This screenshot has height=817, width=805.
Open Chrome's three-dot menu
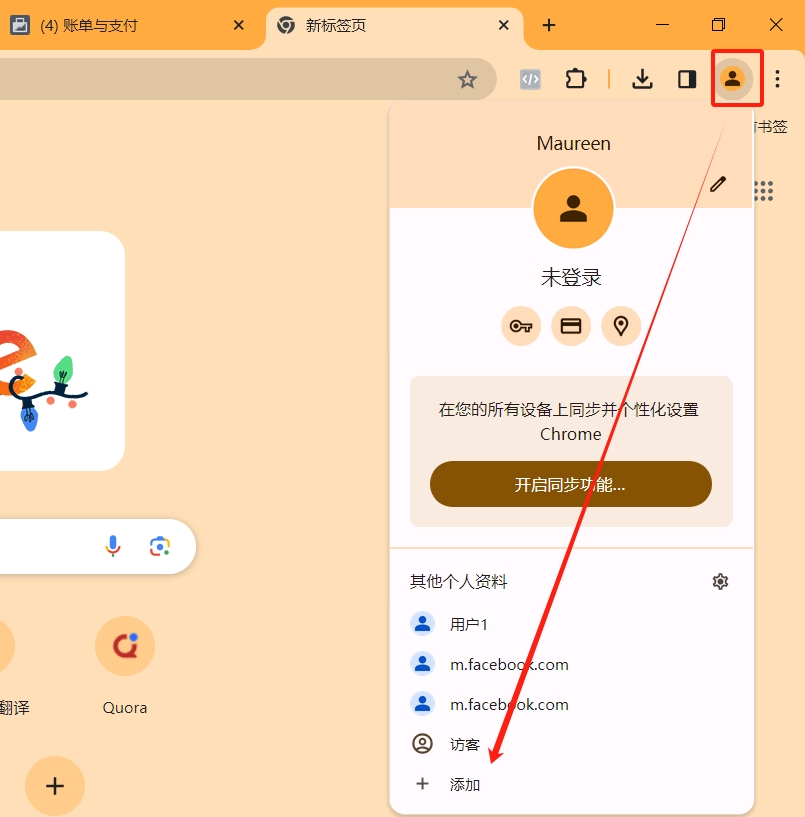click(x=777, y=79)
